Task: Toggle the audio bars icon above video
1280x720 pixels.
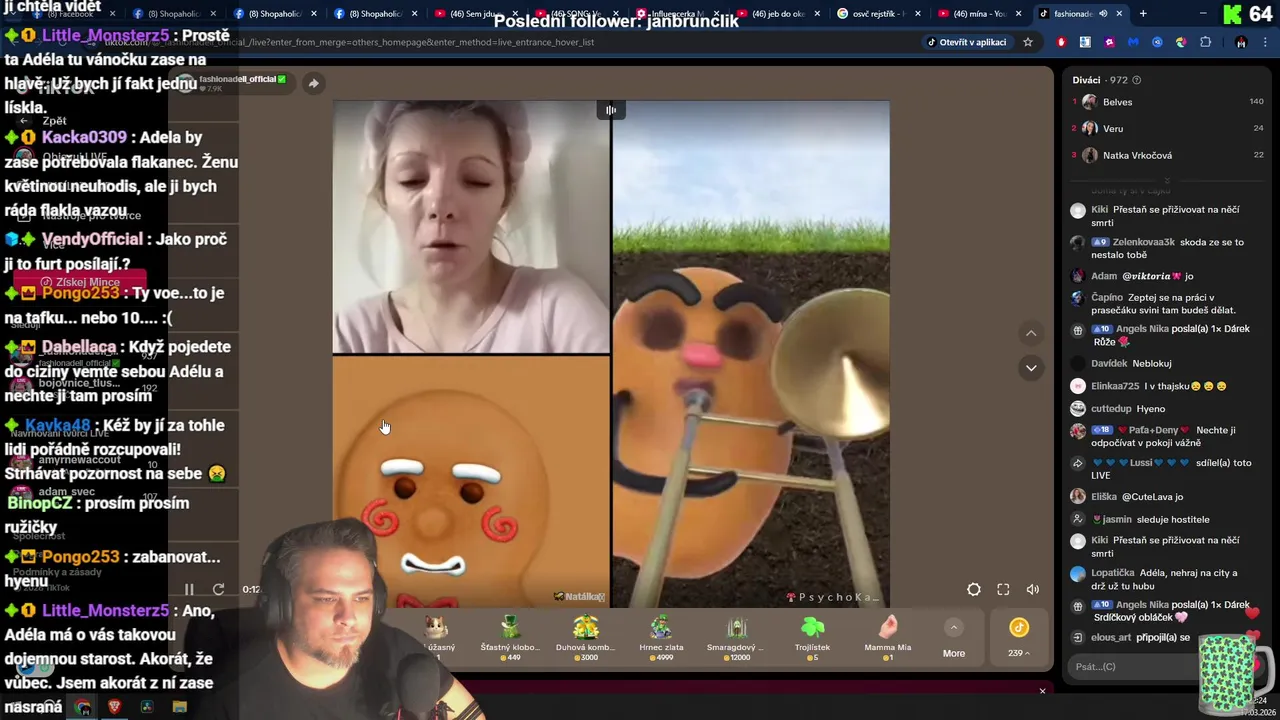Action: pyautogui.click(x=611, y=111)
